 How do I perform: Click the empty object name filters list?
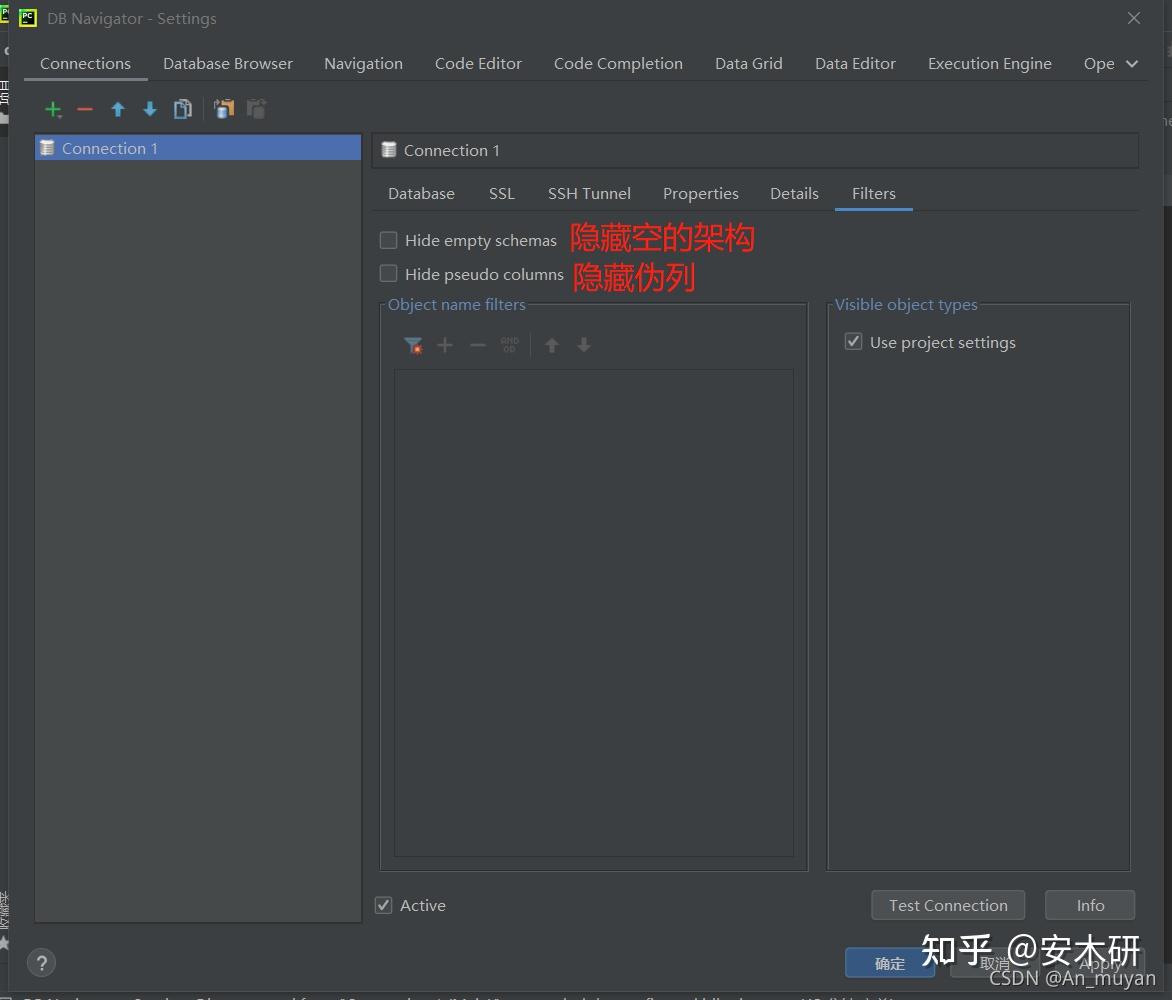(593, 613)
